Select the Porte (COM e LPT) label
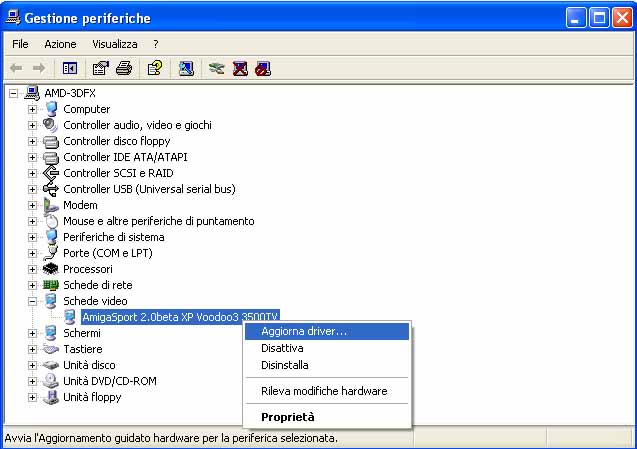This screenshot has height=449, width=637. coord(108,253)
